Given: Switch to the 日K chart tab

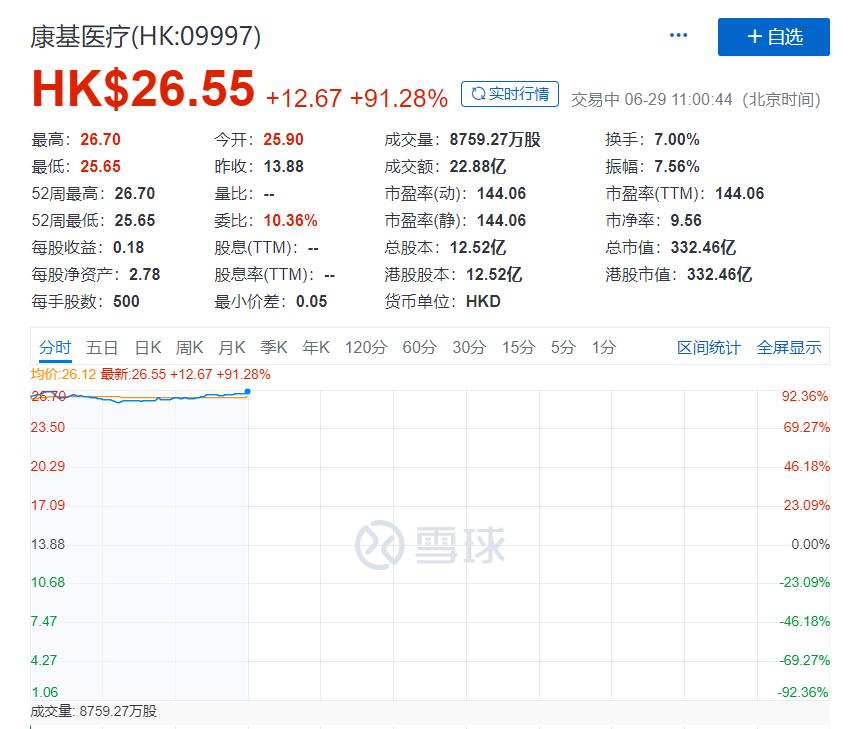Looking at the screenshot, I should pos(148,348).
